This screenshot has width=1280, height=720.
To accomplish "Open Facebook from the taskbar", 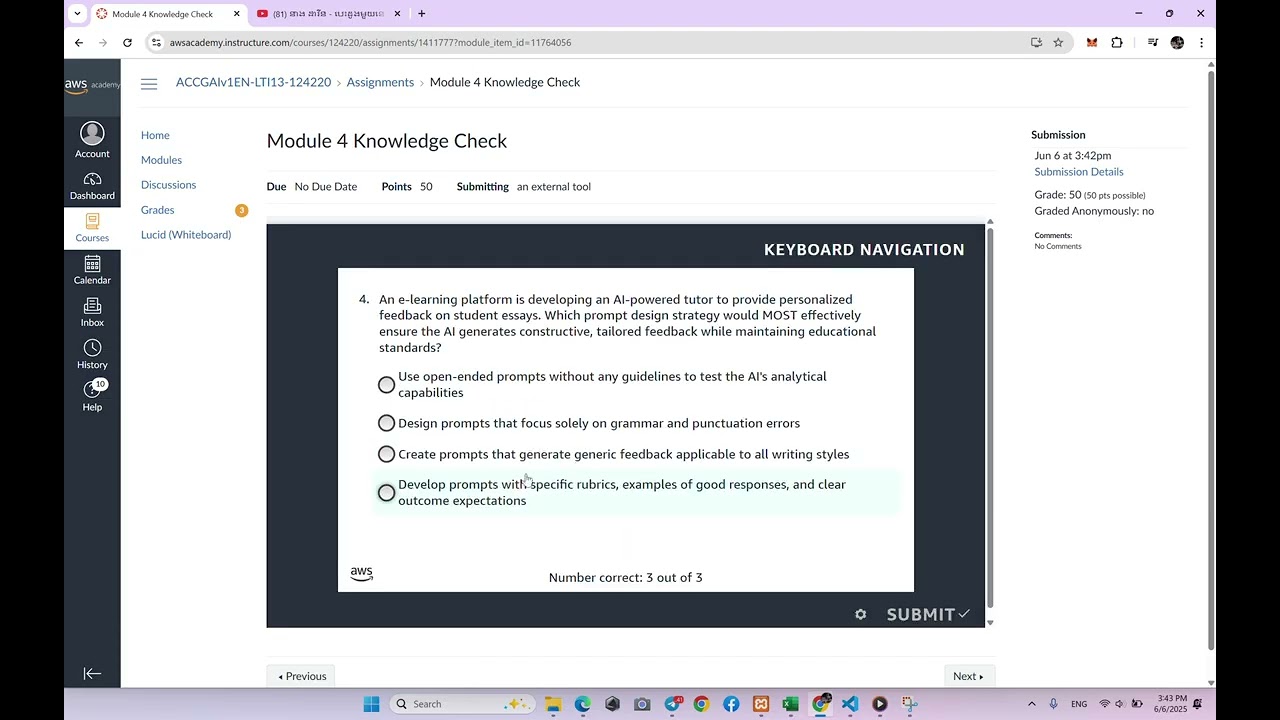I will tap(731, 704).
